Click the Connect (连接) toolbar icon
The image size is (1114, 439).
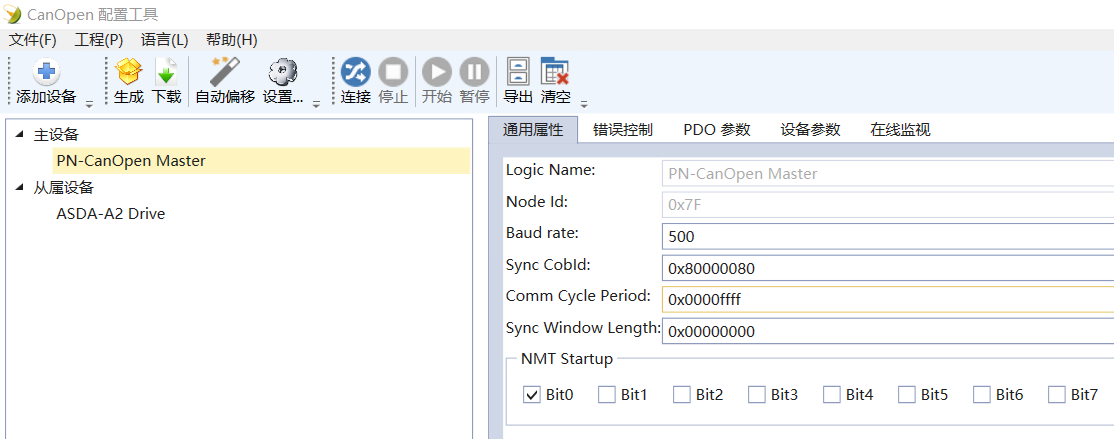(x=355, y=72)
